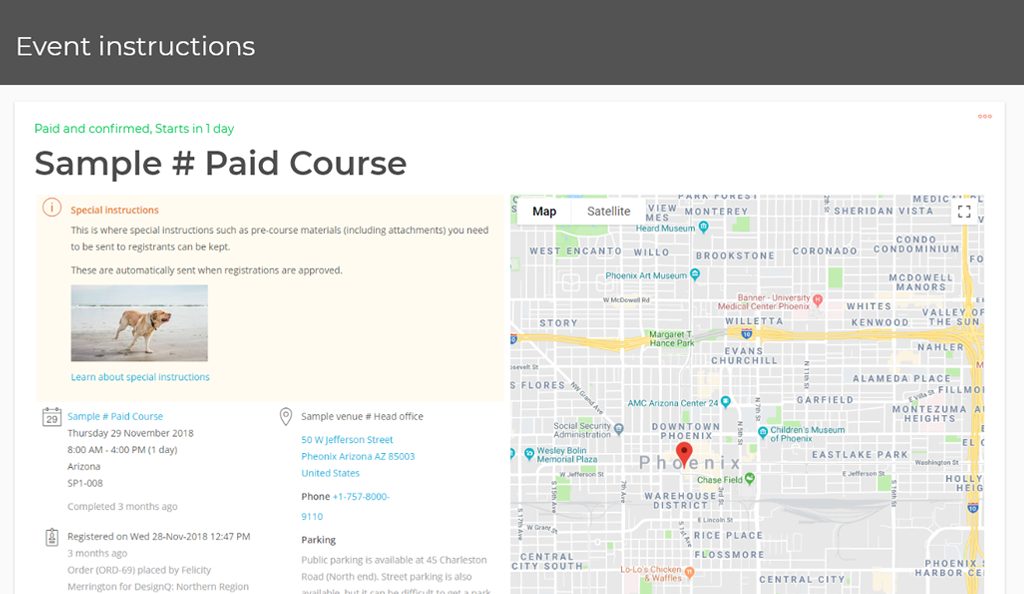Click the special instructions info icon
The height and width of the screenshot is (594, 1024).
(52, 207)
